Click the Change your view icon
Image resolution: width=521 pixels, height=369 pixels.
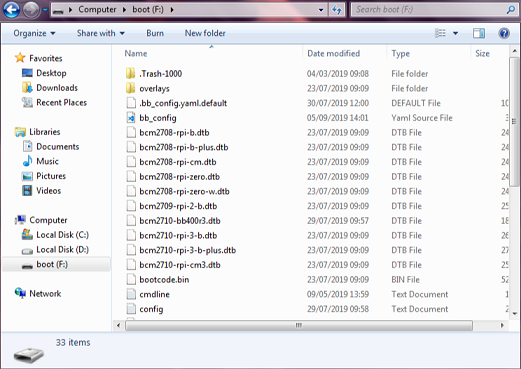(440, 33)
